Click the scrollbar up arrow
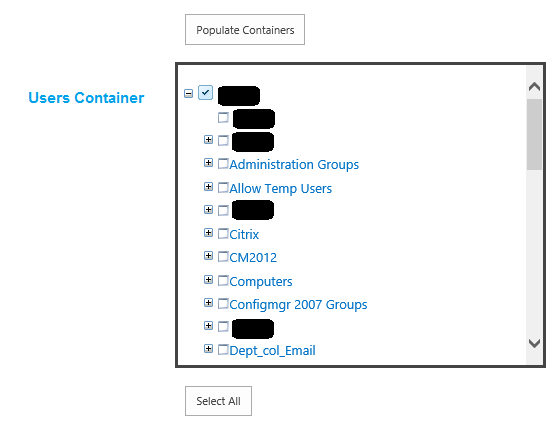 point(534,87)
